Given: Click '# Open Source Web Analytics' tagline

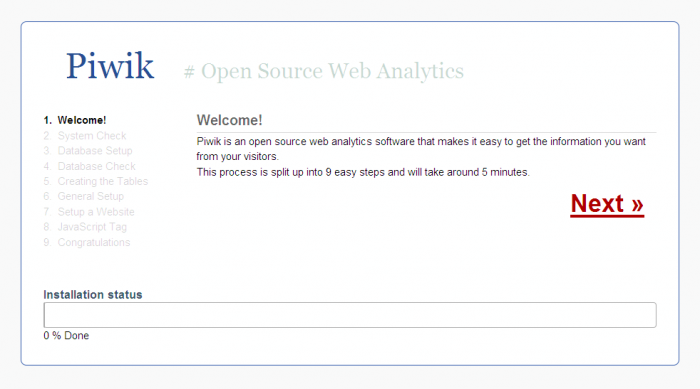Looking at the screenshot, I should [x=324, y=71].
